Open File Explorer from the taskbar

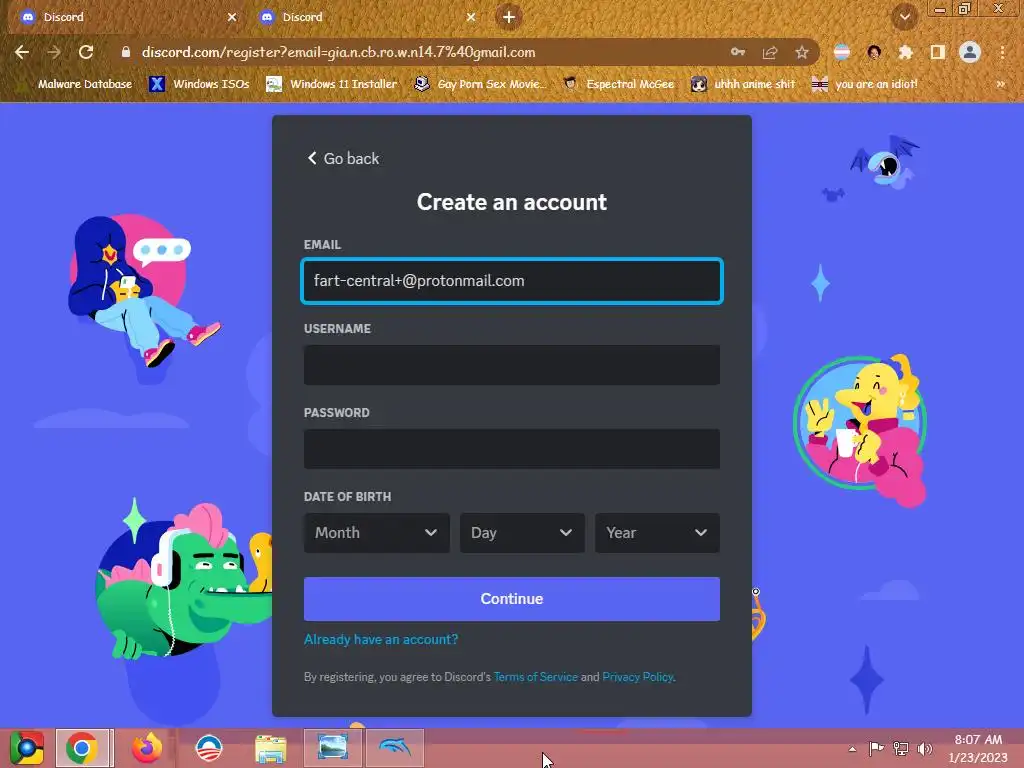click(x=270, y=748)
